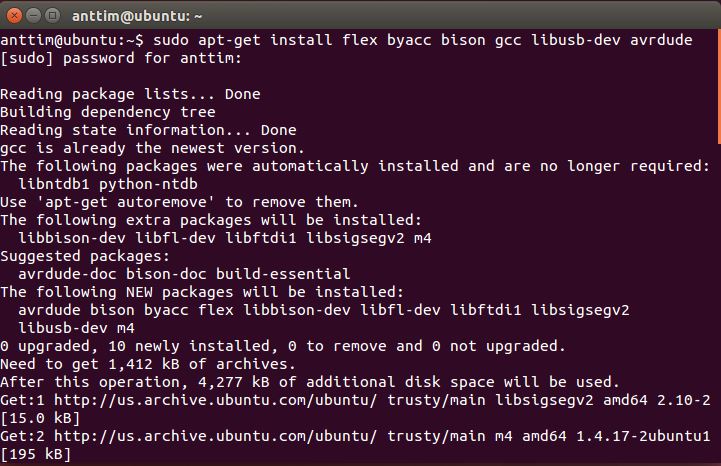721x466 pixels.
Task: Click 'gcc is already the newest version' line
Action: coord(152,148)
